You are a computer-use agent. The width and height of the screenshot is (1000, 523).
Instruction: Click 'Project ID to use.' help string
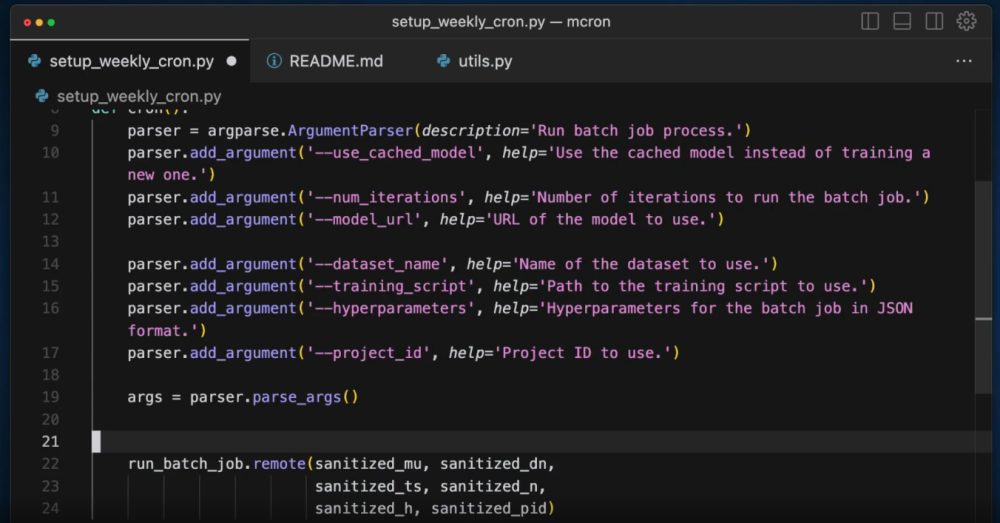(x=584, y=353)
